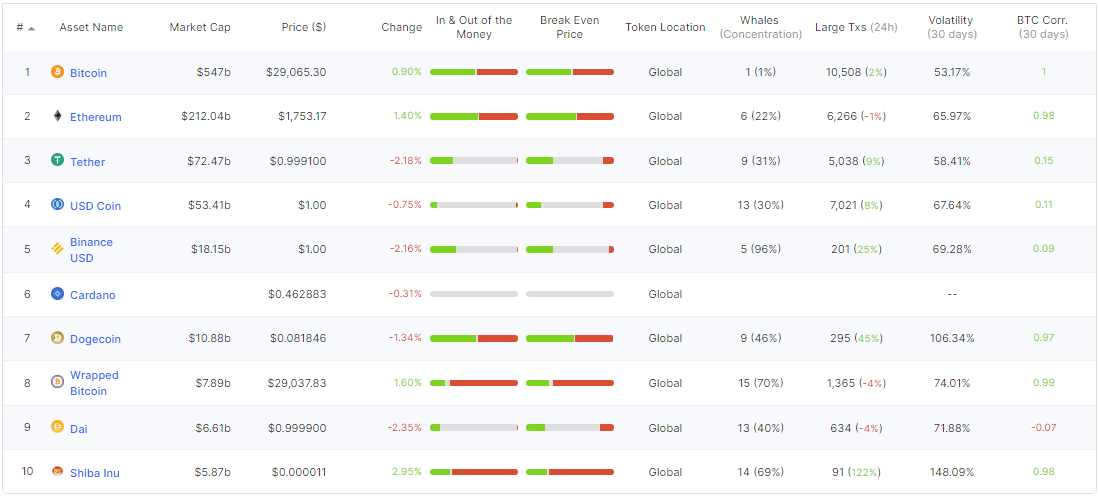This screenshot has width=1099, height=497.
Task: Click Cardano's price $0.462883
Action: [297, 294]
